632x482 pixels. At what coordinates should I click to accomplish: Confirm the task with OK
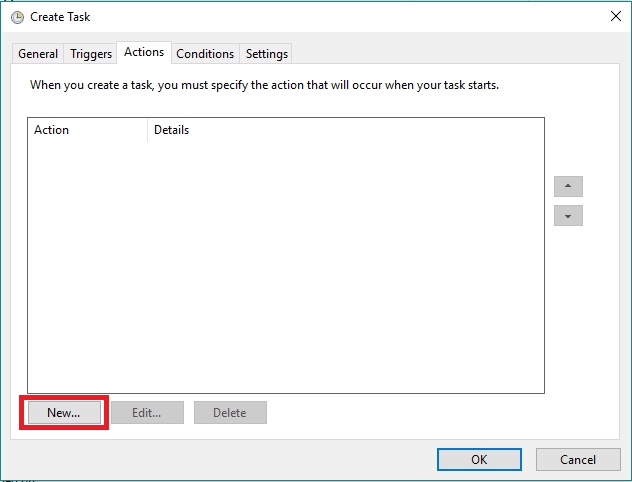pyautogui.click(x=479, y=459)
